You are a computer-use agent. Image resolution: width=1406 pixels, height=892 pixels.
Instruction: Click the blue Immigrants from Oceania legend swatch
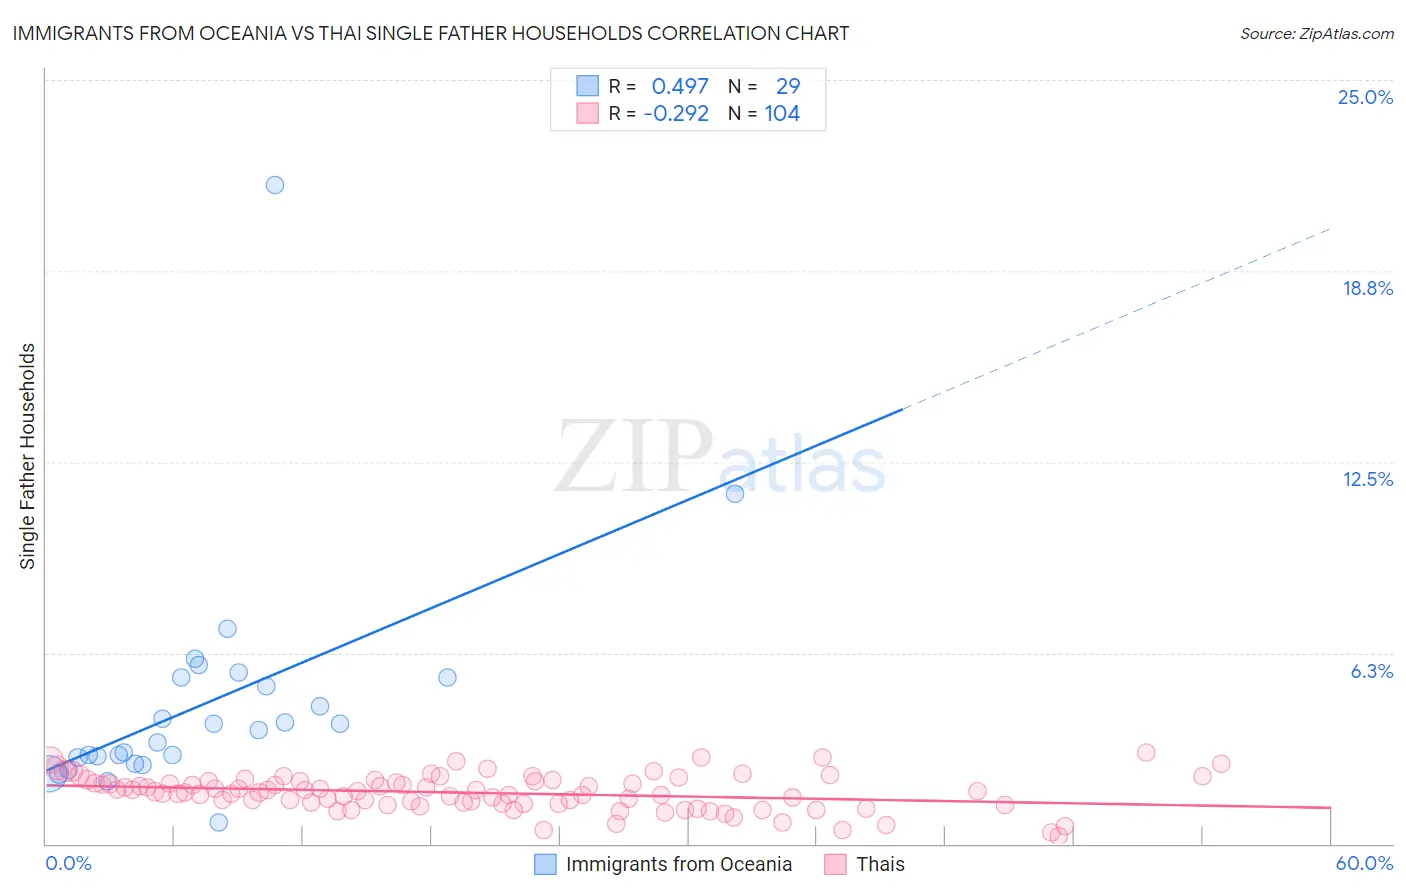[545, 864]
